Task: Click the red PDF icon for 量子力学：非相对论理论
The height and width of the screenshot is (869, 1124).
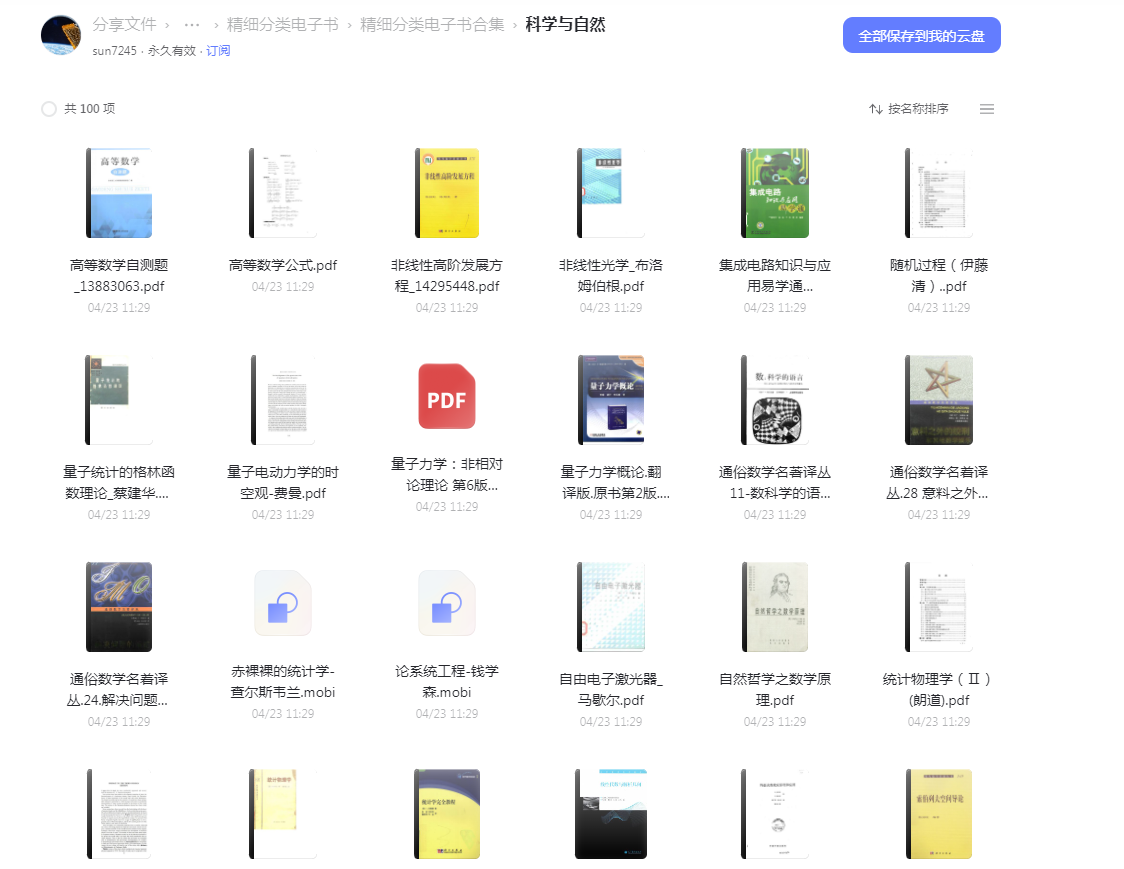Action: (447, 396)
